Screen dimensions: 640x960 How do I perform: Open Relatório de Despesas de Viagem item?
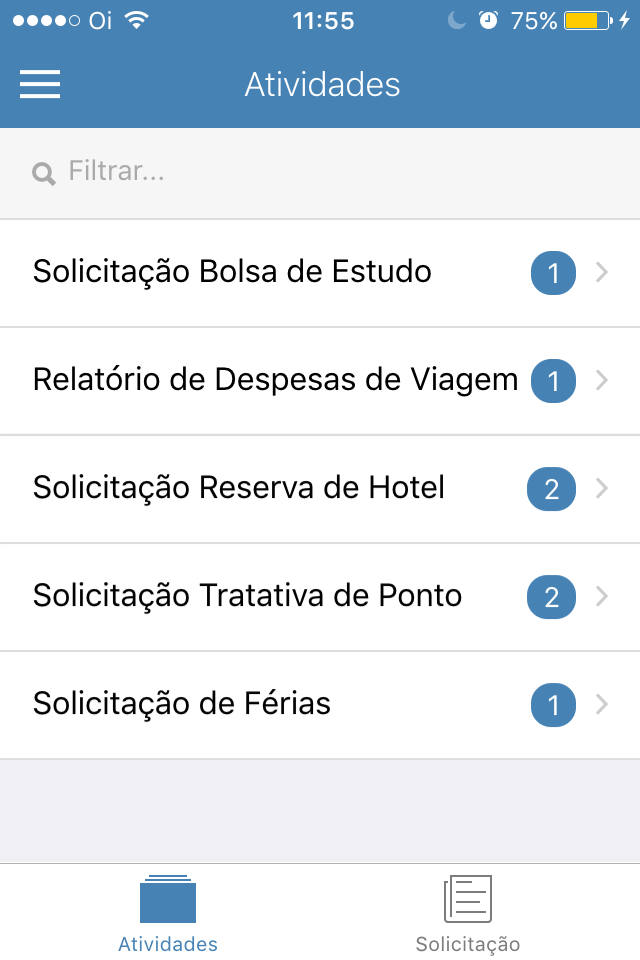point(320,380)
